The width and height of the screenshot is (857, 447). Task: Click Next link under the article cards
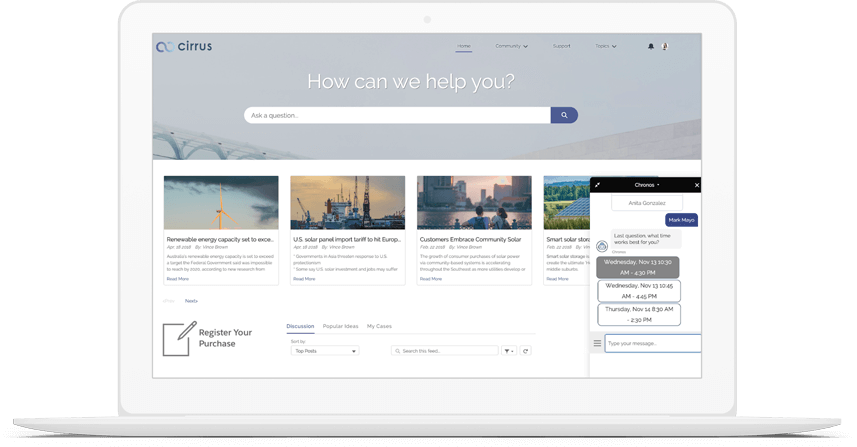(191, 300)
